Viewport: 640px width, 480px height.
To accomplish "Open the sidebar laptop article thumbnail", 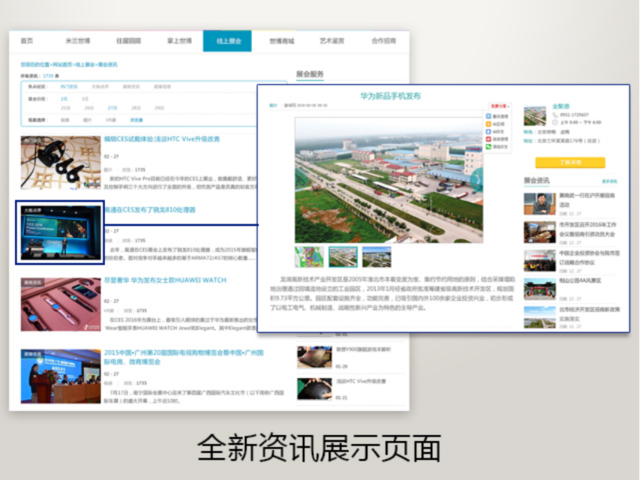I will point(314,357).
